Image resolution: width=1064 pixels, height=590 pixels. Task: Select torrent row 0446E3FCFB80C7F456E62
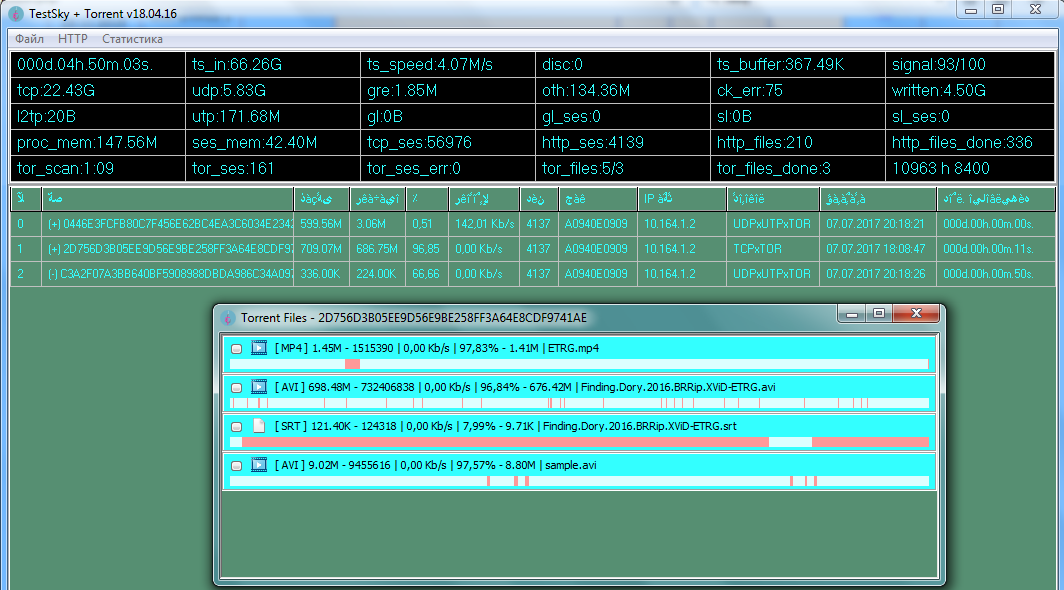coord(170,224)
